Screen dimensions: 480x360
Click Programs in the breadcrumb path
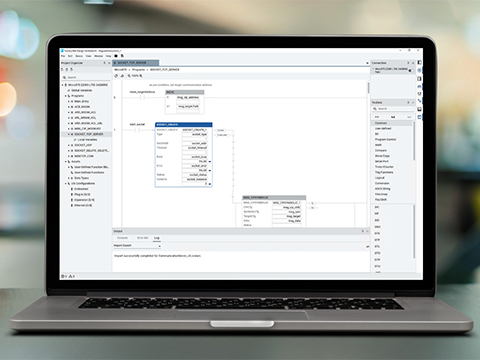click(138, 70)
